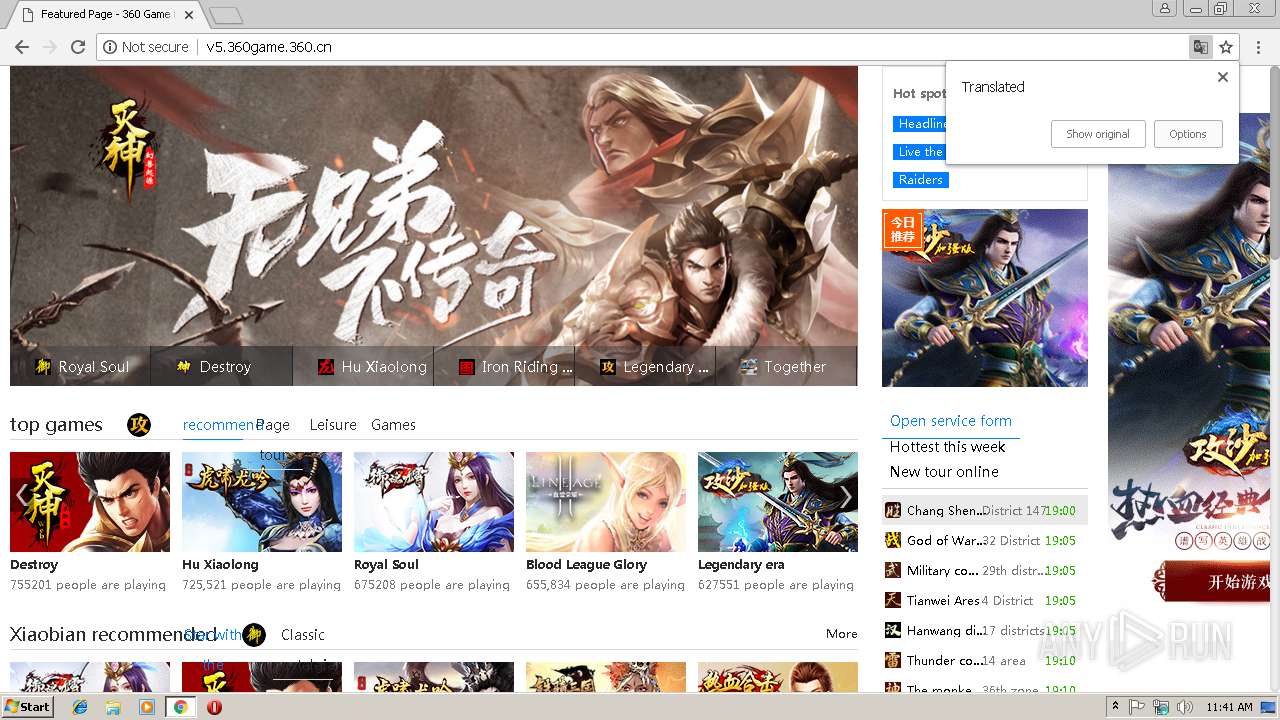Viewport: 1280px width, 720px height.
Task: Click the browser forward arrow
Action: 50,47
